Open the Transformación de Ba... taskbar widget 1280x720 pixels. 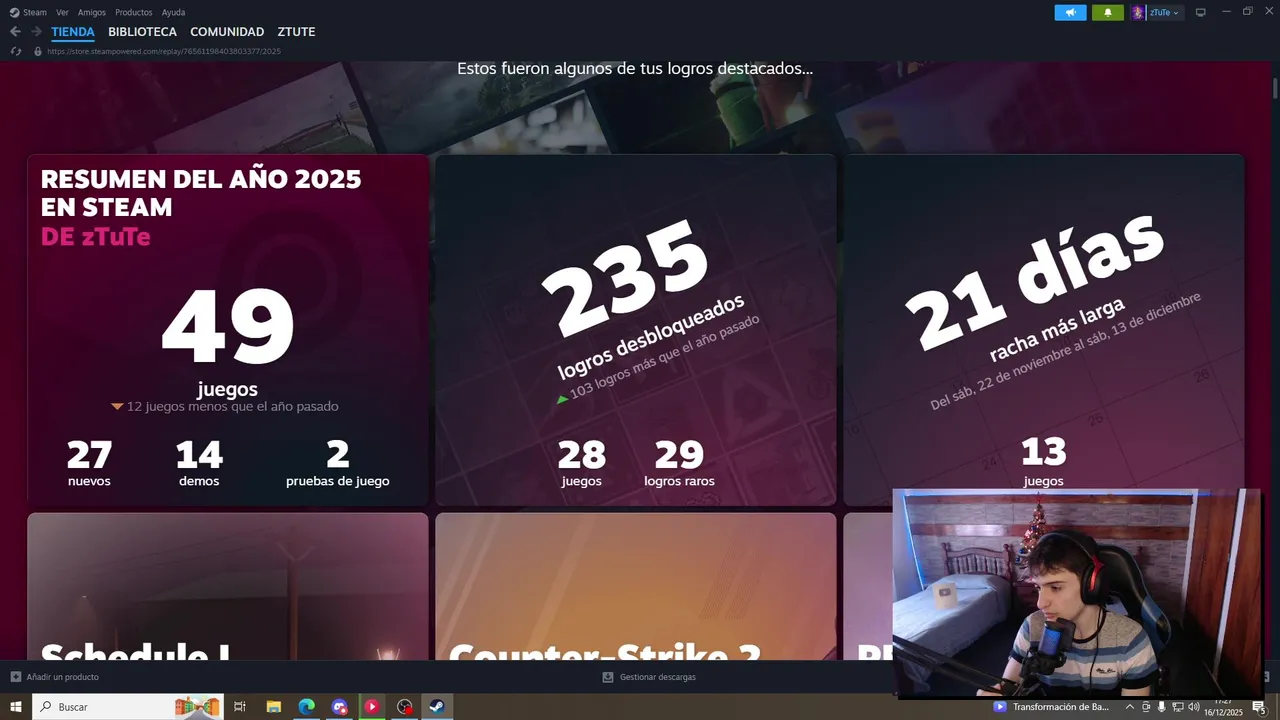(1051, 707)
